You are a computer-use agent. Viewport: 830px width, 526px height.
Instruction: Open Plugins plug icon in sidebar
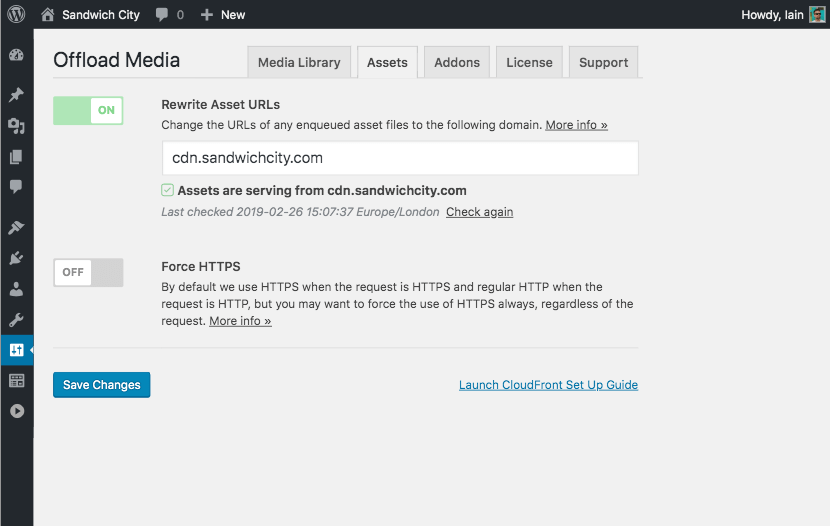16,259
